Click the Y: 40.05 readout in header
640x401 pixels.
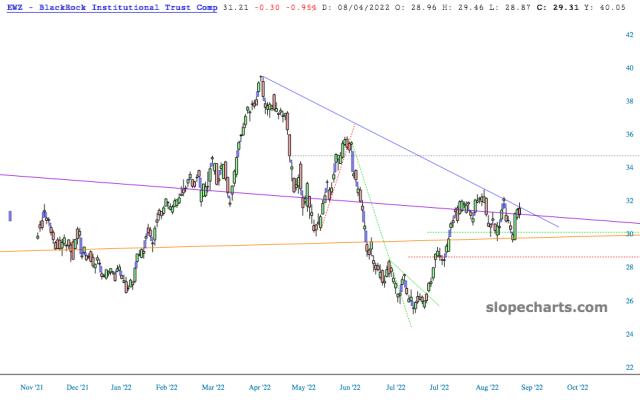coord(605,7)
